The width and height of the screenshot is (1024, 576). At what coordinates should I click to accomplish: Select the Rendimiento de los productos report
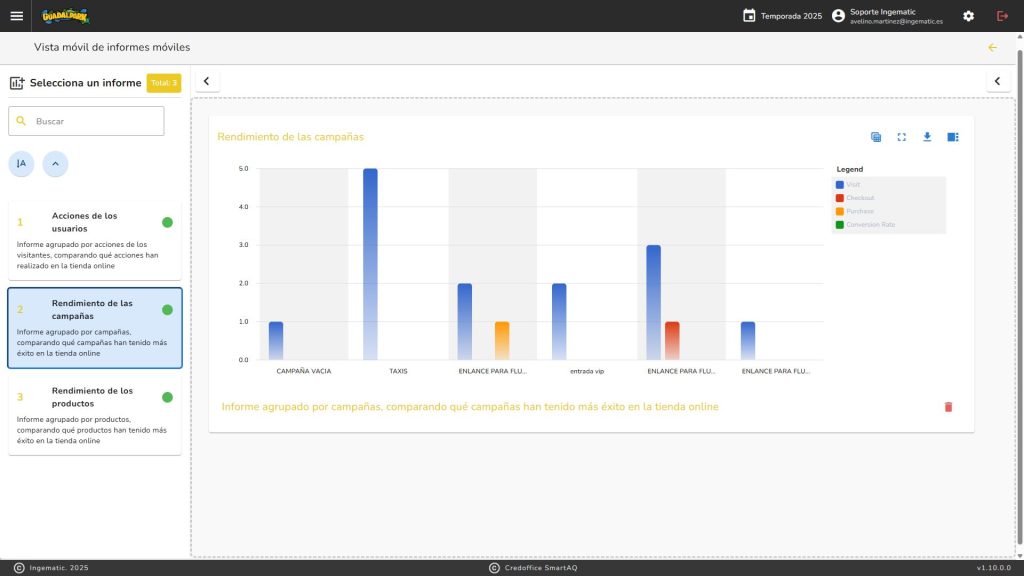tap(95, 416)
